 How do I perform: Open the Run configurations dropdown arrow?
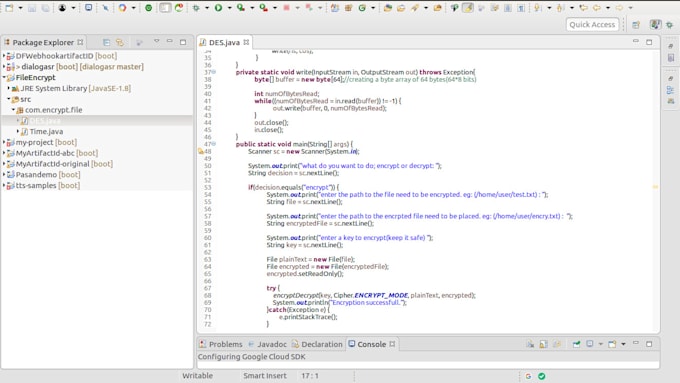coord(229,8)
